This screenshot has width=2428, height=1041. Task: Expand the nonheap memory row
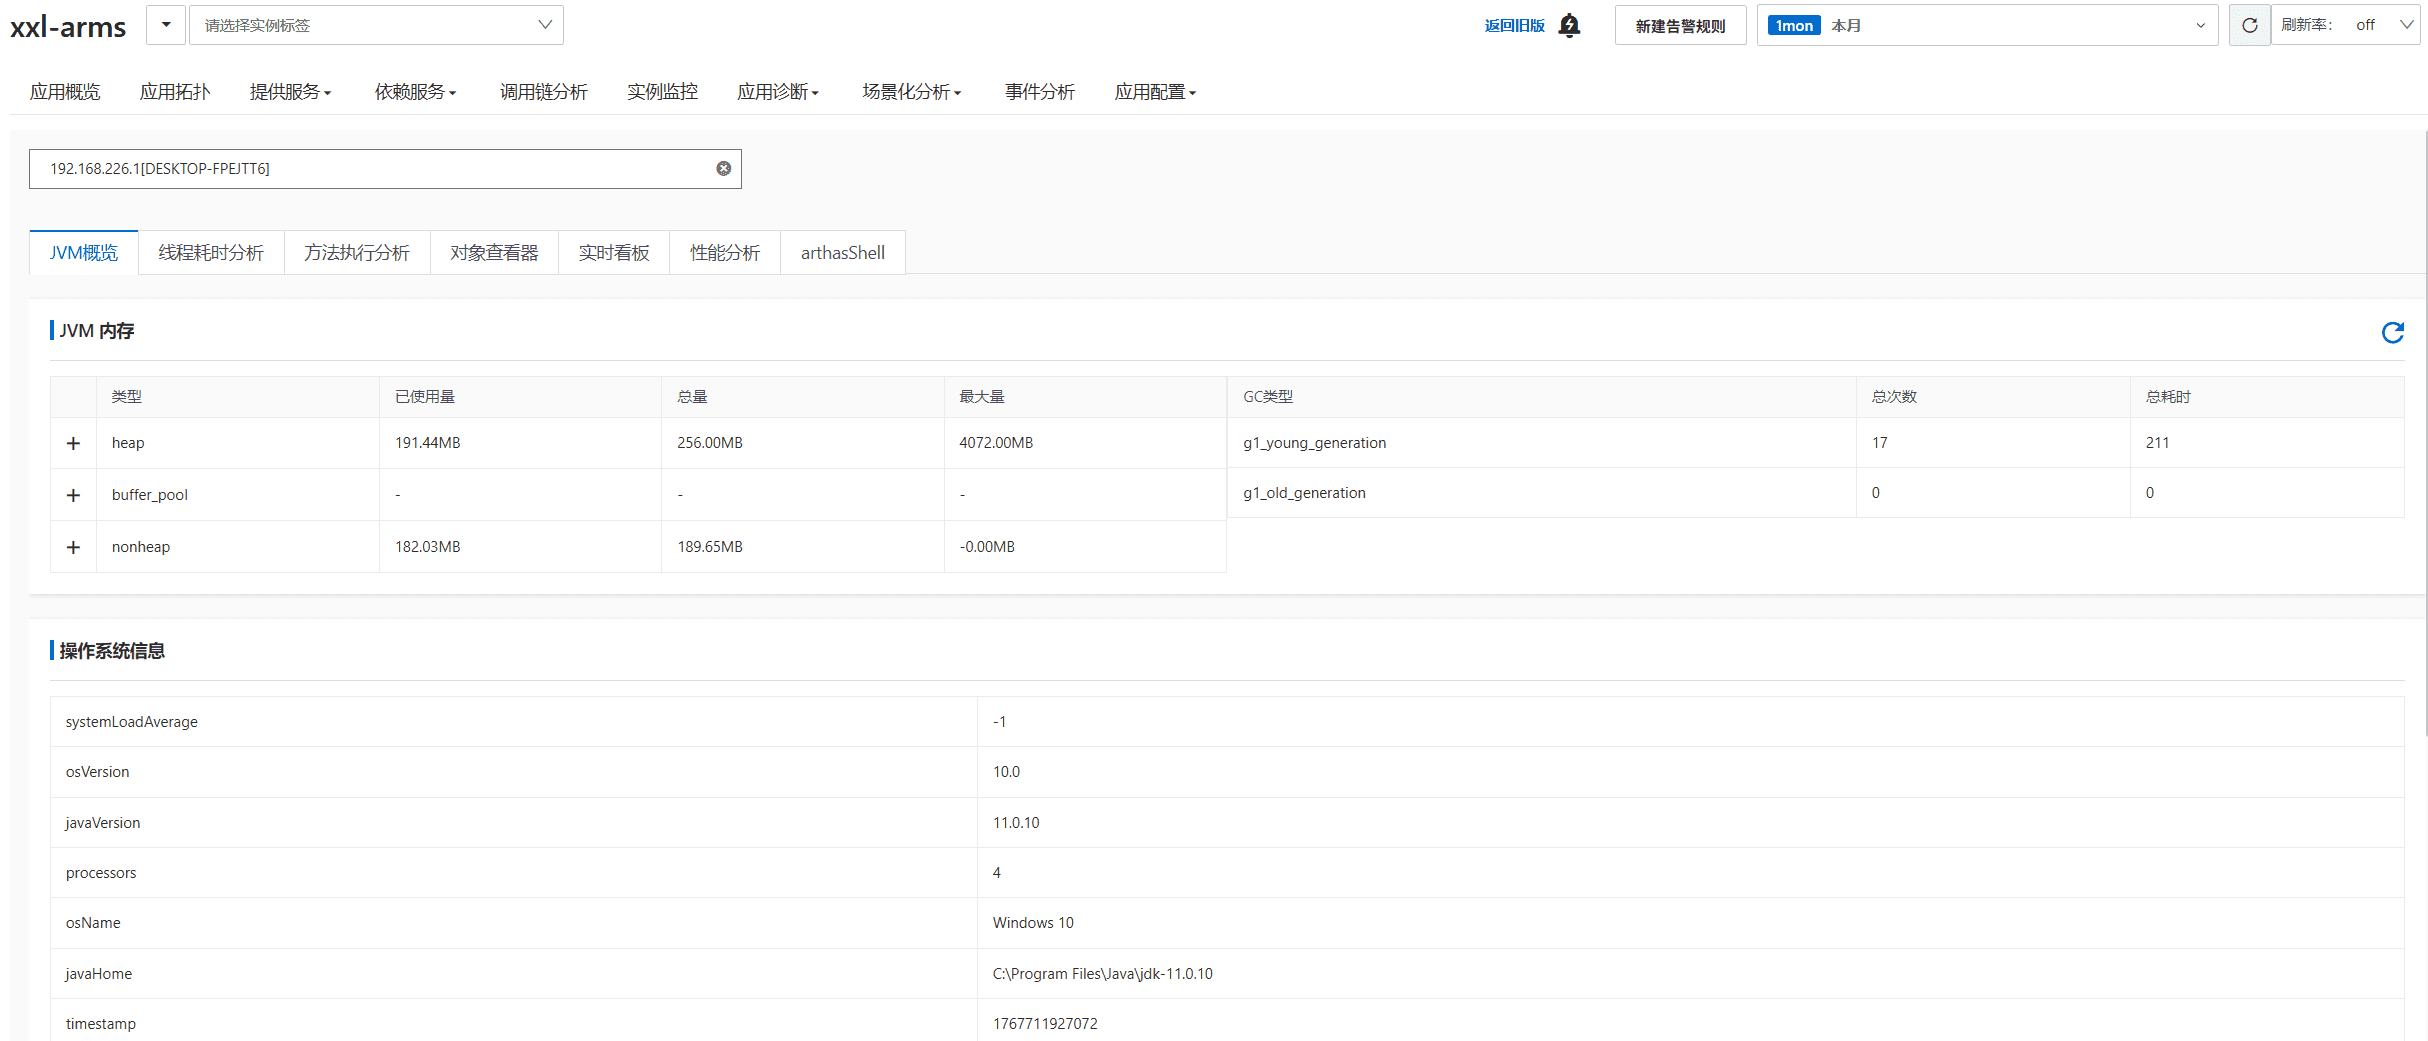[x=73, y=547]
